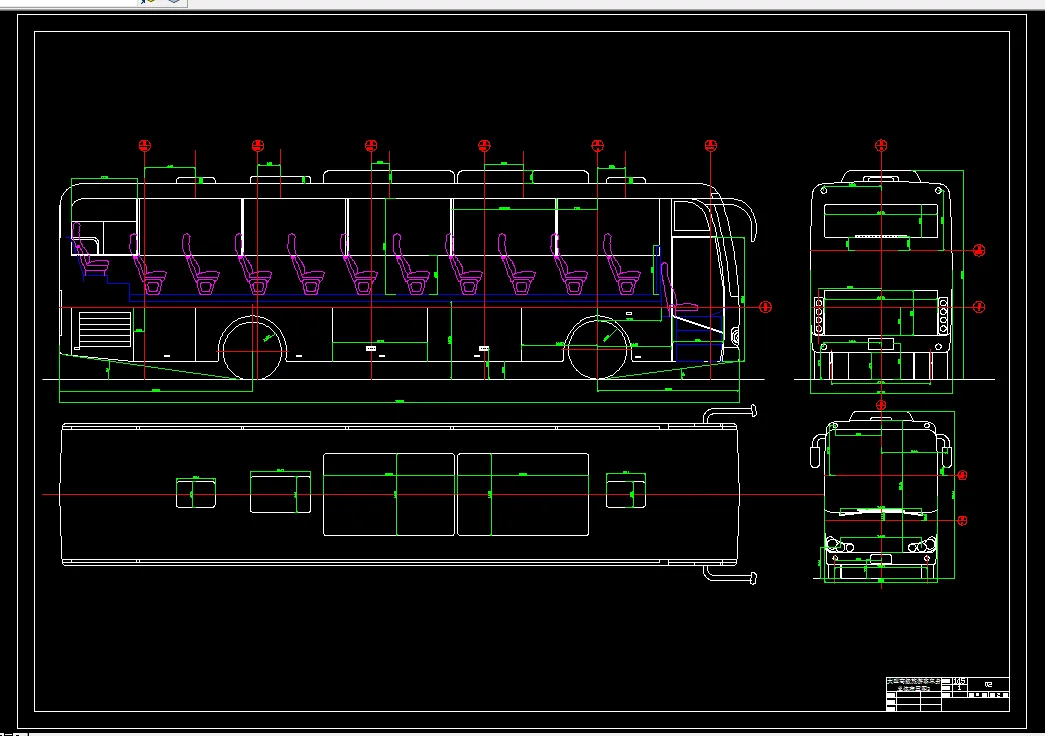The width and height of the screenshot is (1045, 736).
Task: Select the right large roof panel in top view
Action: click(x=523, y=494)
